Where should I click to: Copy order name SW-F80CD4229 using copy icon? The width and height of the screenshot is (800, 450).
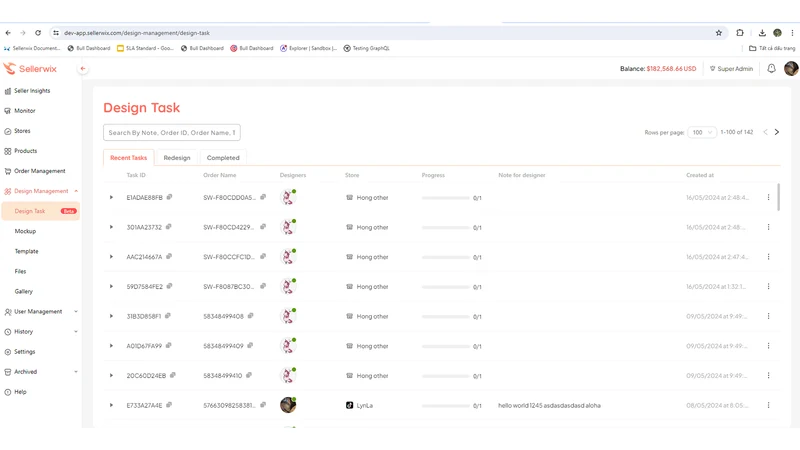263,227
